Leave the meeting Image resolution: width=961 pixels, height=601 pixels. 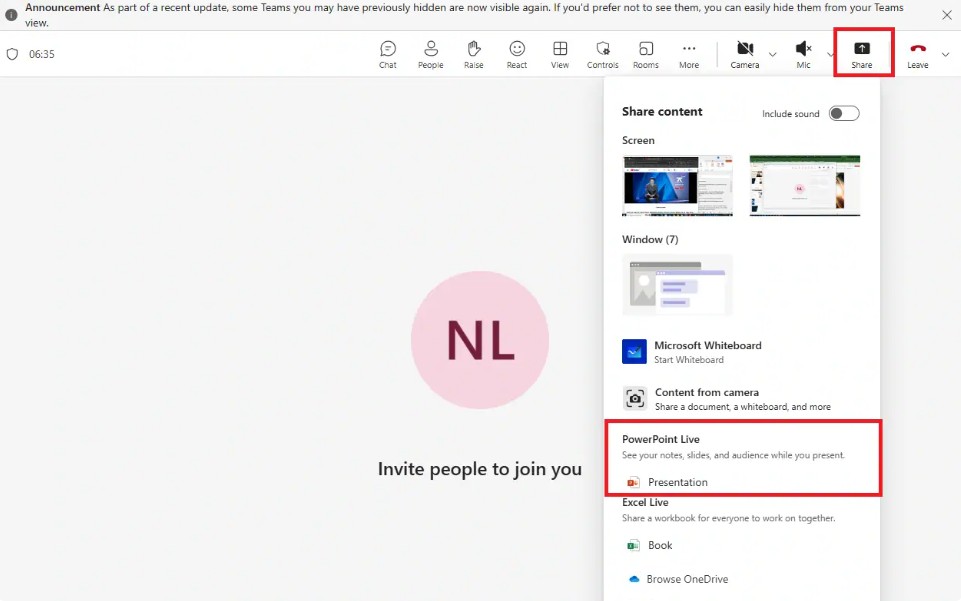tap(917, 54)
